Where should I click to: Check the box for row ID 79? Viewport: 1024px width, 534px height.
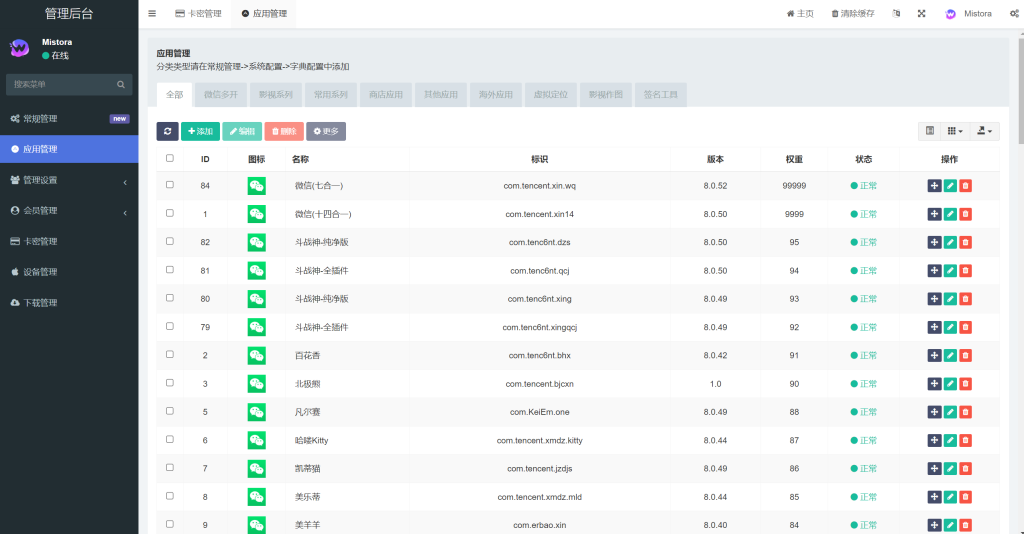point(170,326)
